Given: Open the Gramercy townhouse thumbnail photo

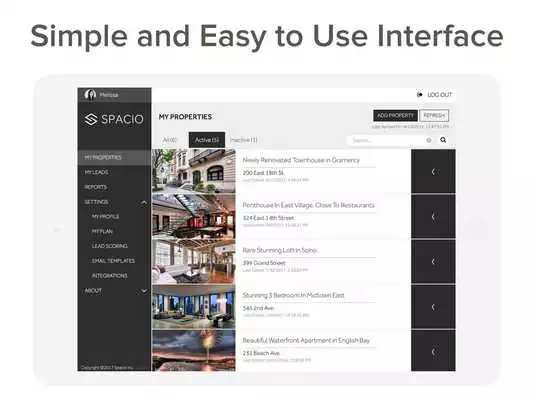Looking at the screenshot, I should pos(194,171).
